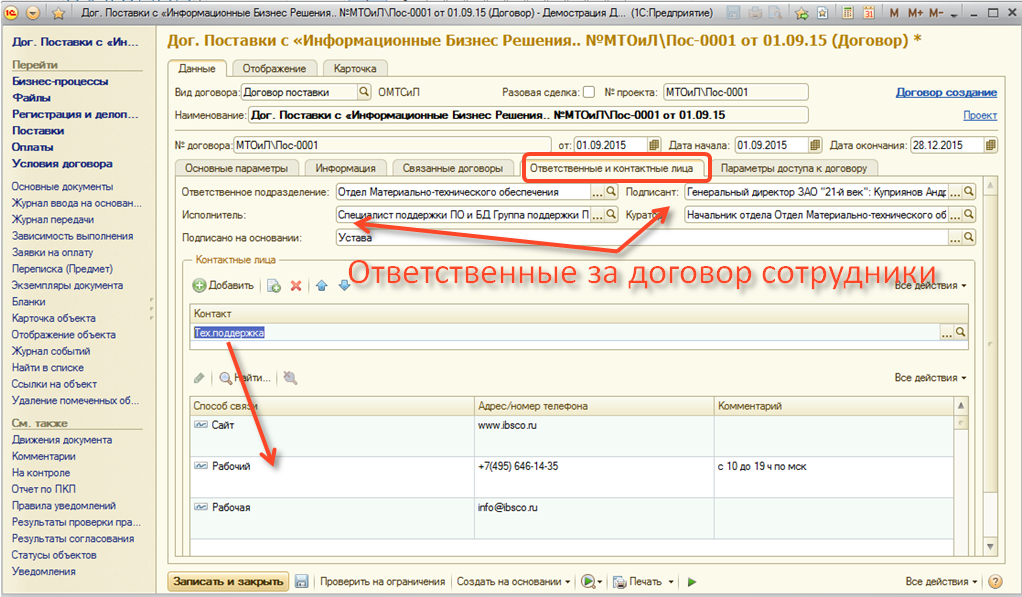Image resolution: width=1022 pixels, height=597 pixels.
Task: Open the calendar picker for Дата окончания
Action: [x=990, y=144]
